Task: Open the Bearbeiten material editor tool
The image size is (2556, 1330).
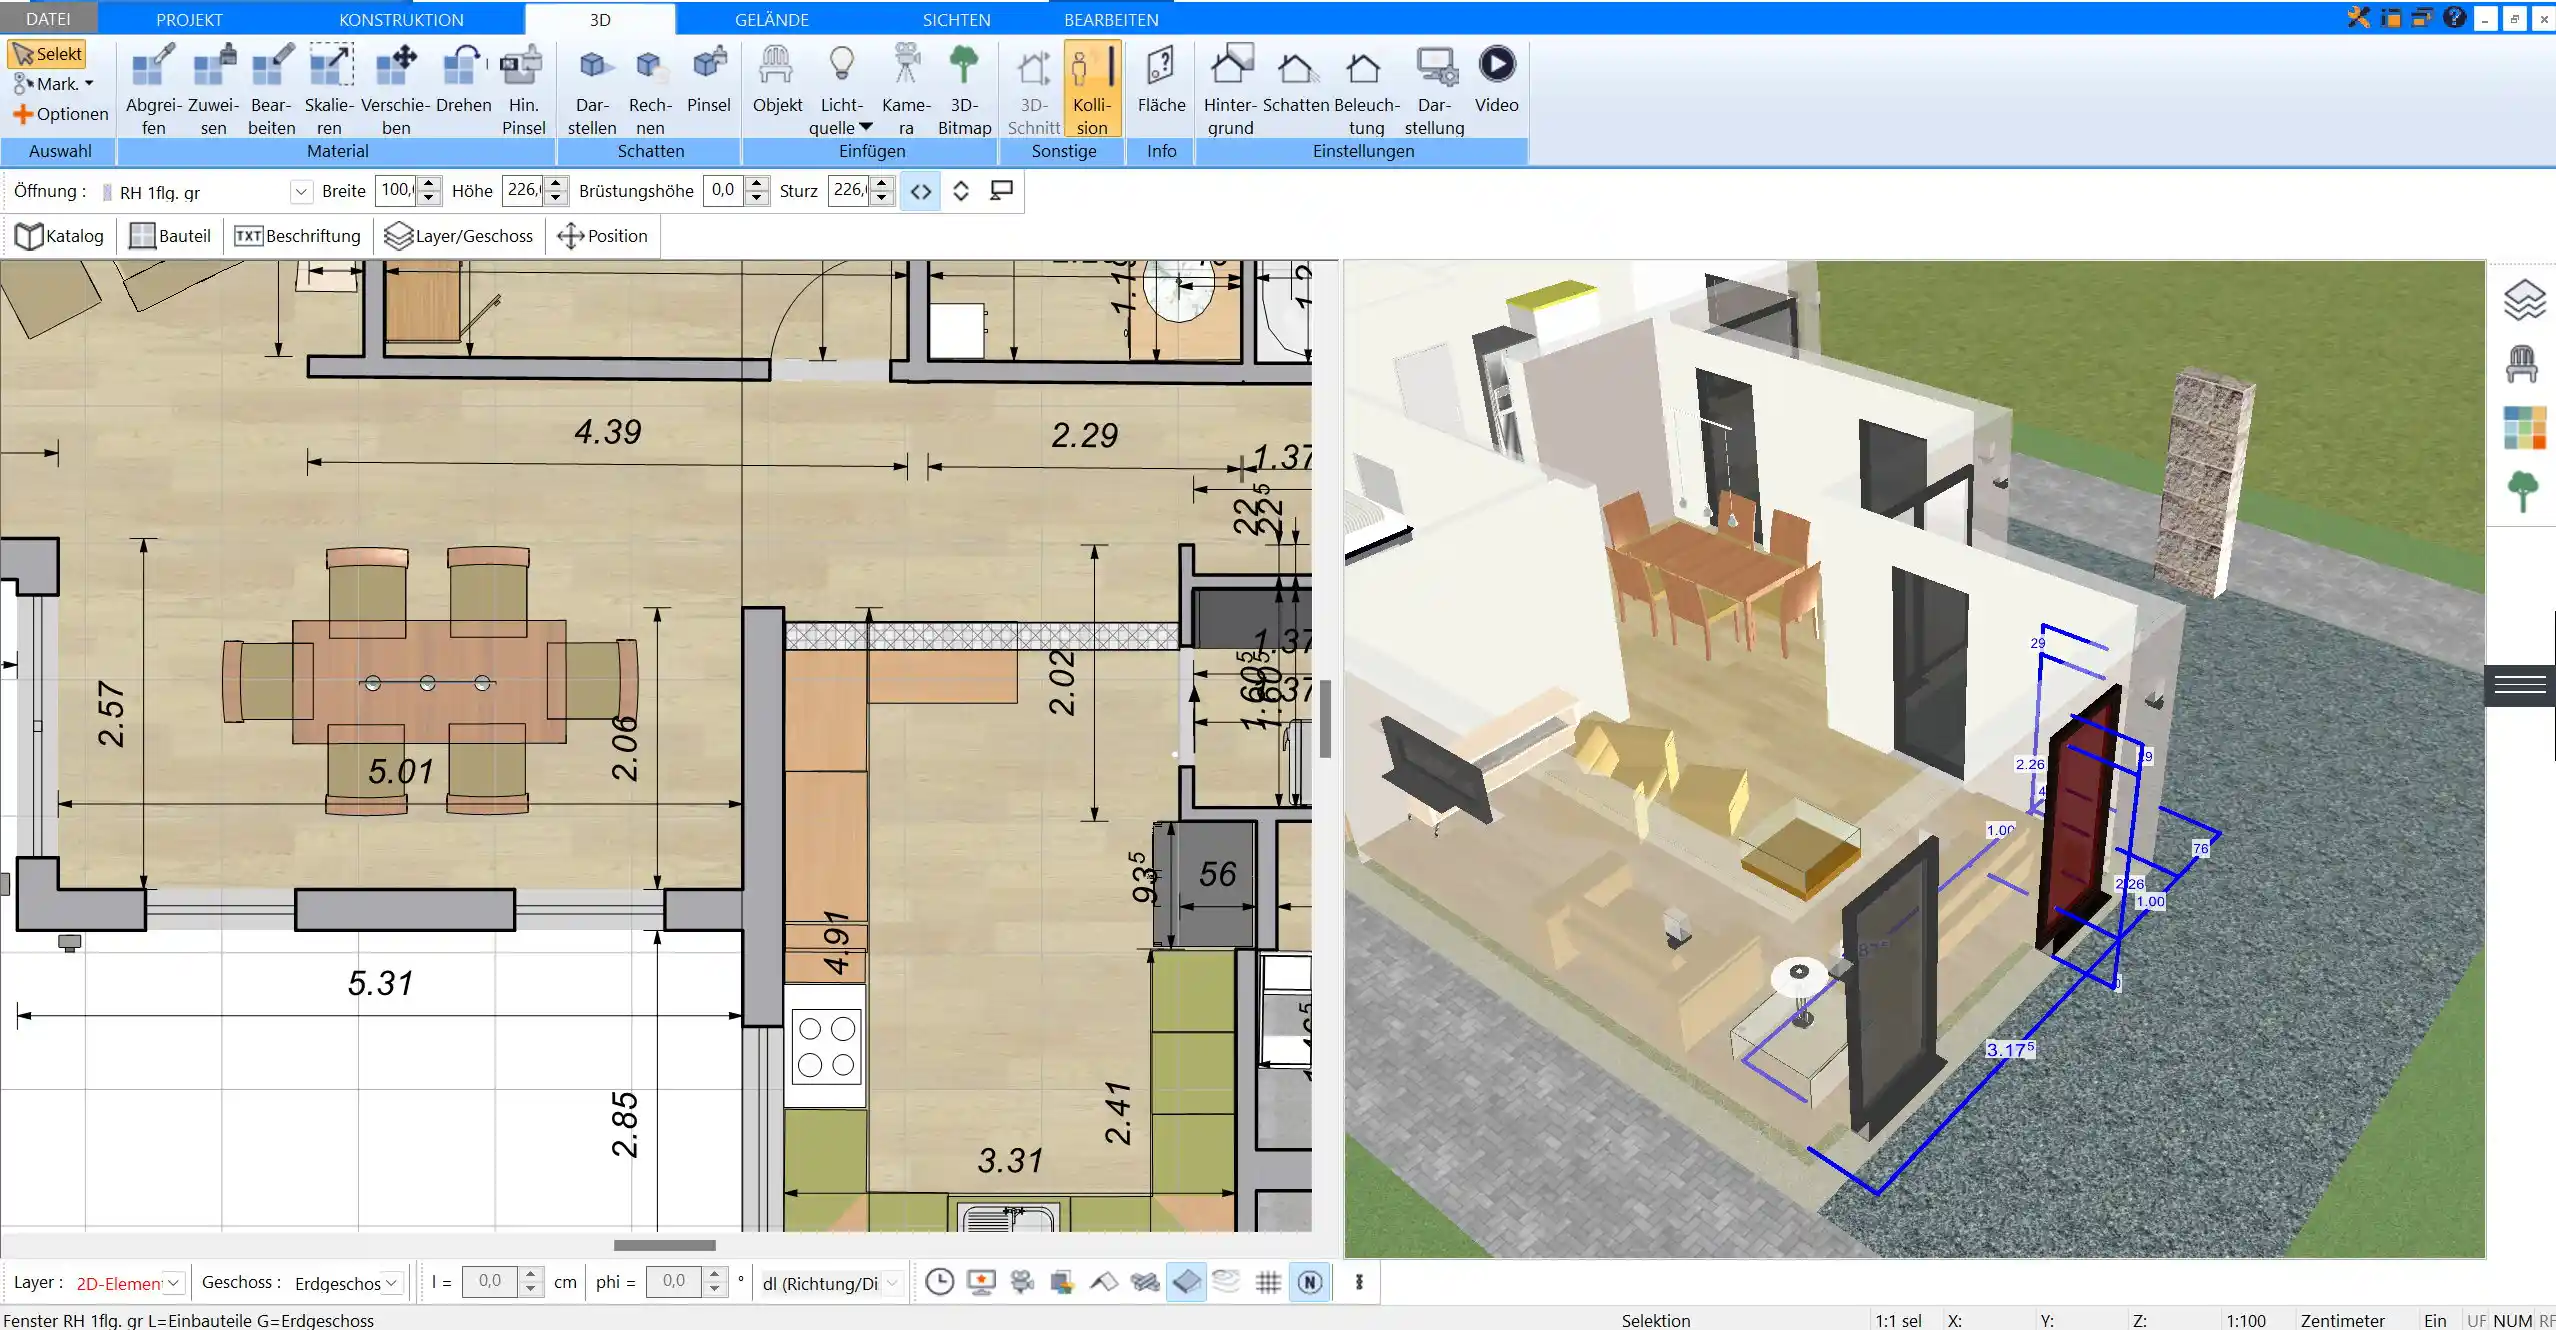Action: click(x=272, y=90)
